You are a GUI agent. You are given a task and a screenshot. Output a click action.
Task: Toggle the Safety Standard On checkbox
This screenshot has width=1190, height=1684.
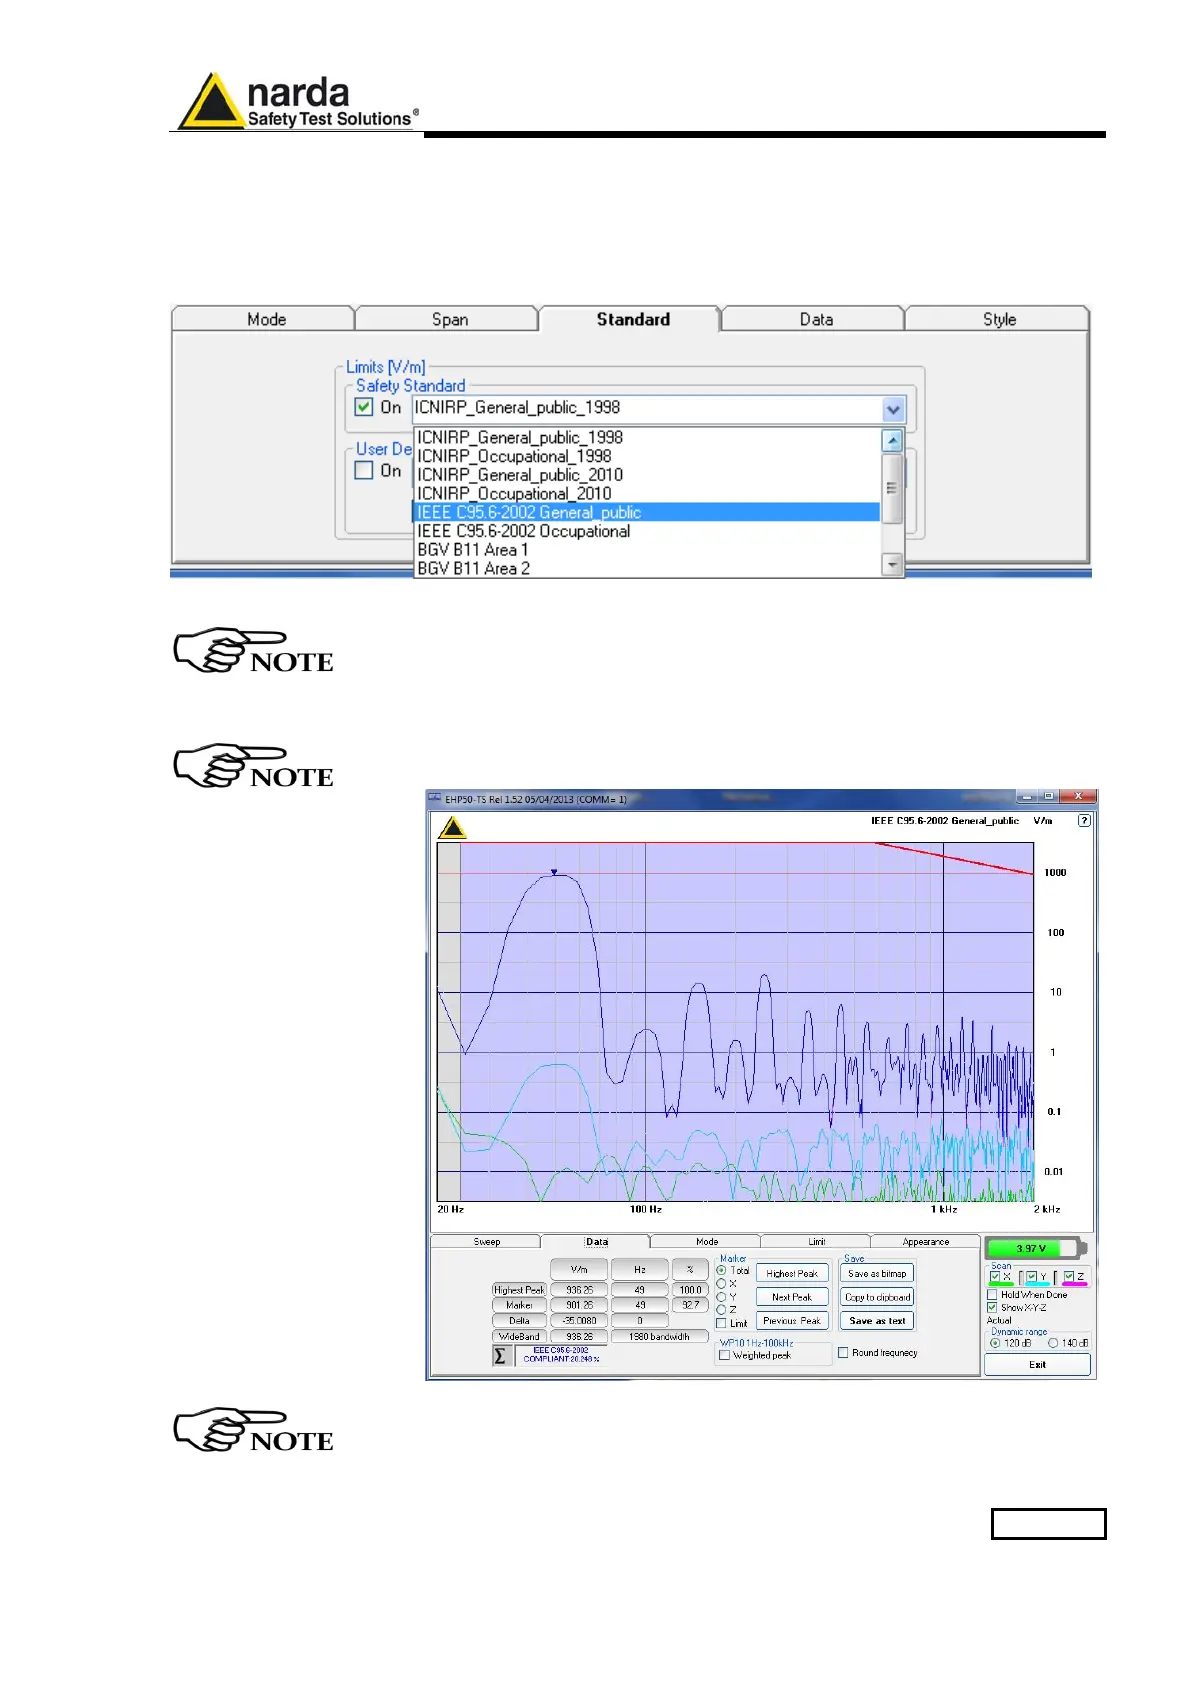point(365,407)
